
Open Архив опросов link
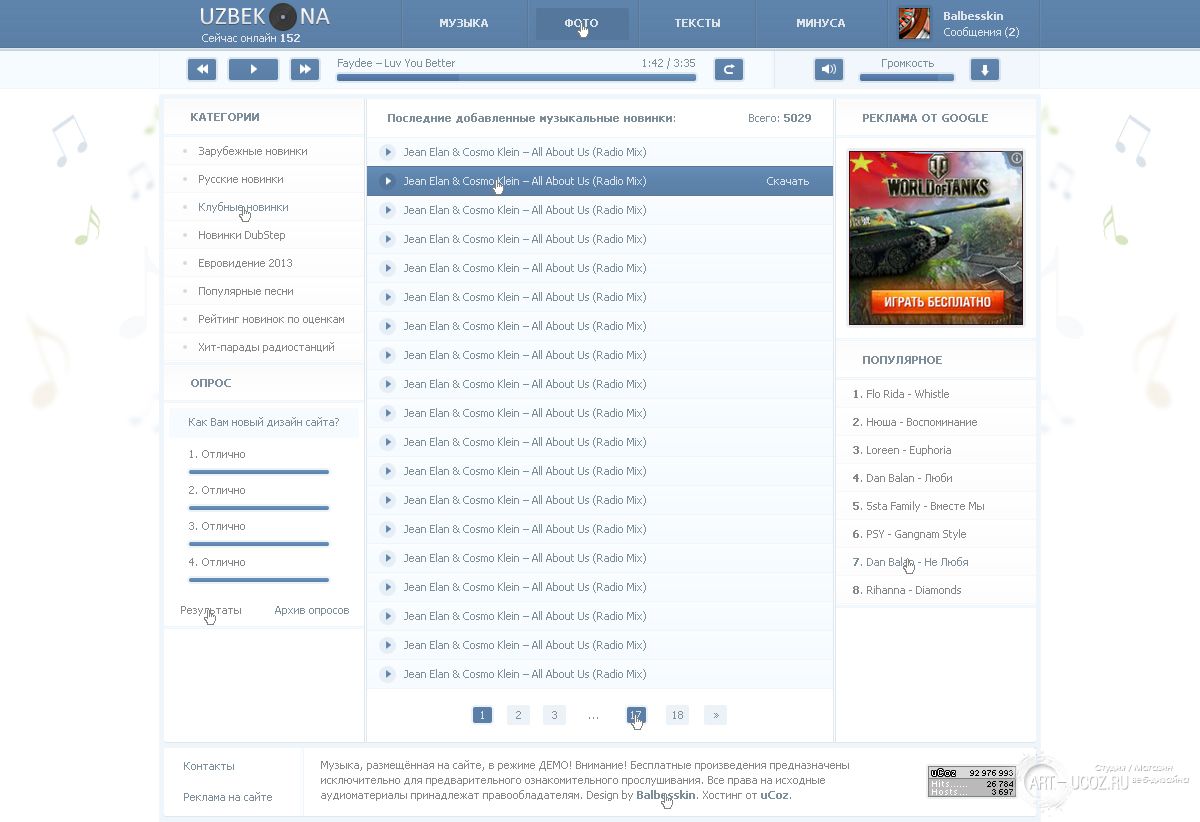[312, 610]
